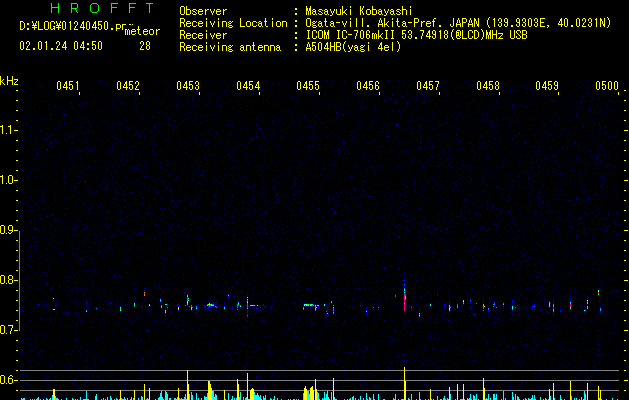Viewport: 629px width, 400px height.
Task: Click the 0457 time marker
Action: (x=428, y=86)
